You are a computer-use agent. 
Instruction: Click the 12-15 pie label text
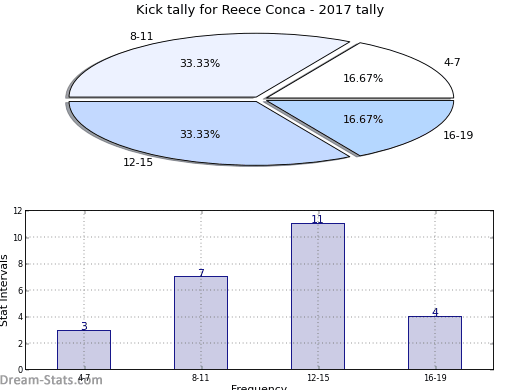(138, 162)
